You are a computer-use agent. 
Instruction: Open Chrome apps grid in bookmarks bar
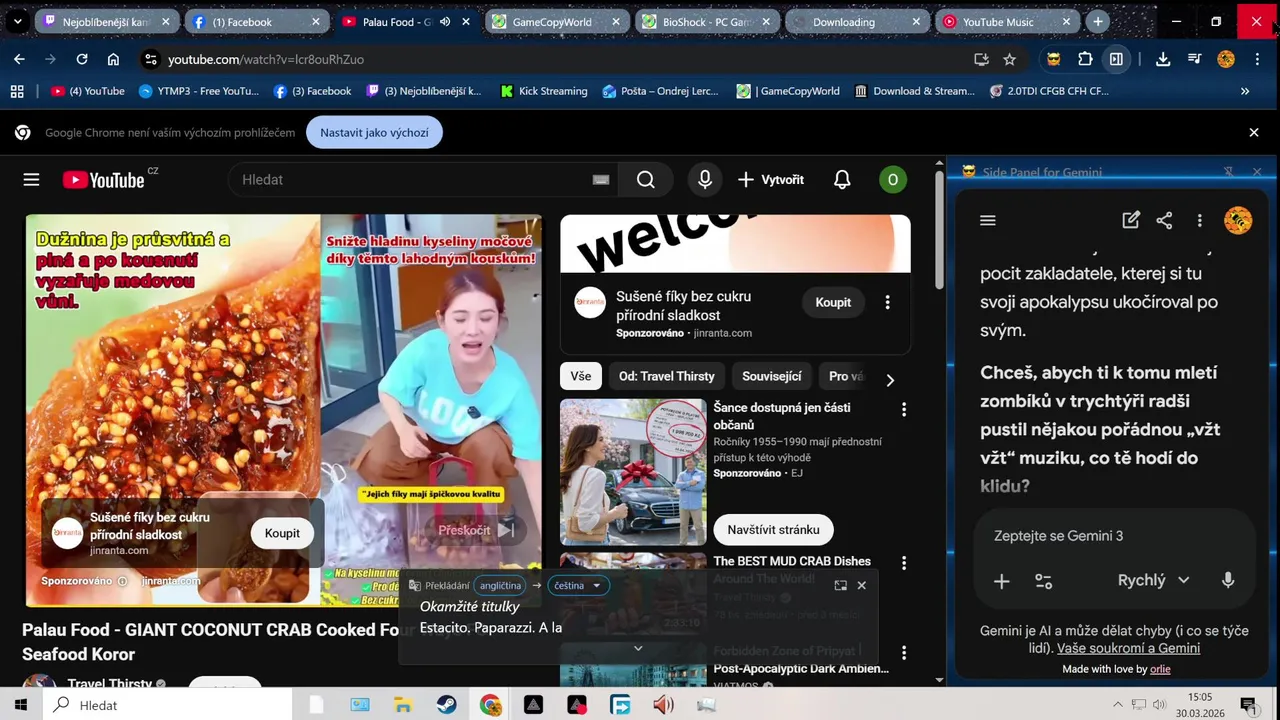(17, 91)
